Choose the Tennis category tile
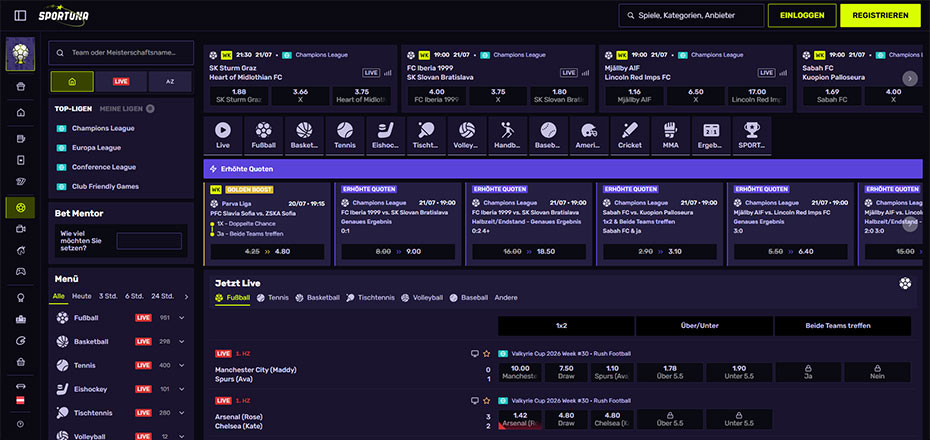 [345, 136]
